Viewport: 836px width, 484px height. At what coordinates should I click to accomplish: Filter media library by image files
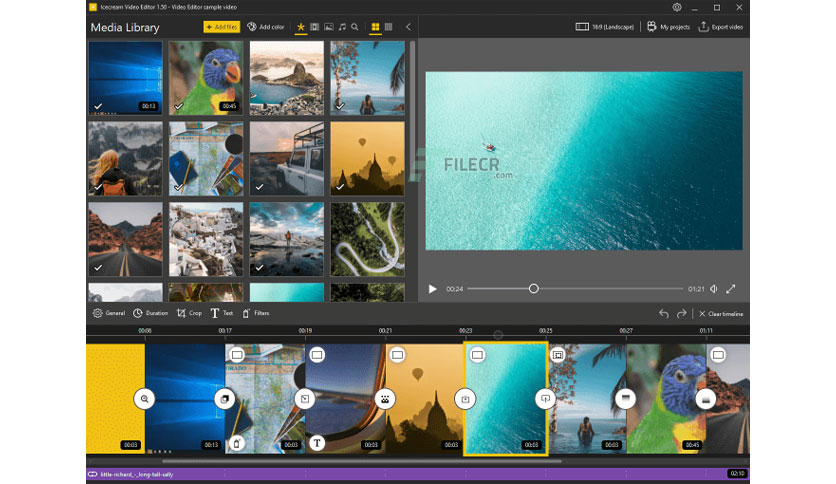(x=328, y=27)
